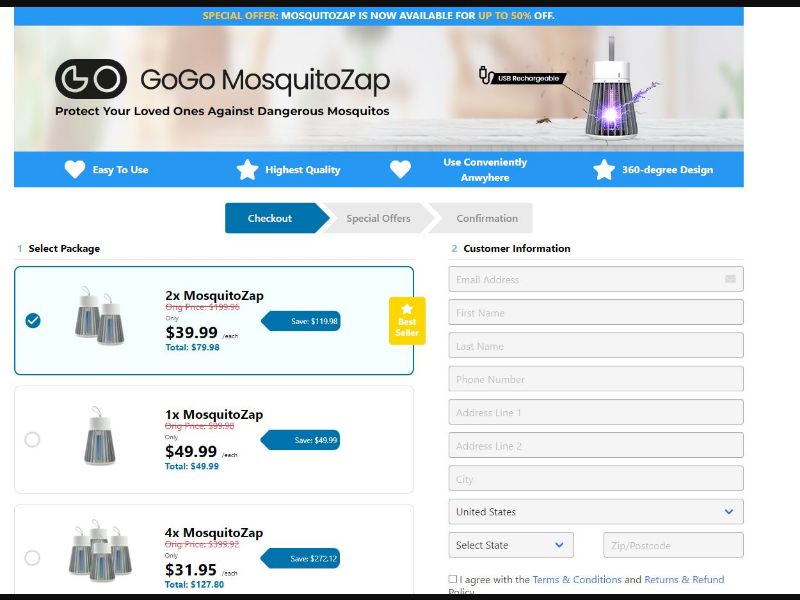Screen dimensions: 800x600
Task: Open the United States country dropdown
Action: [x=596, y=511]
